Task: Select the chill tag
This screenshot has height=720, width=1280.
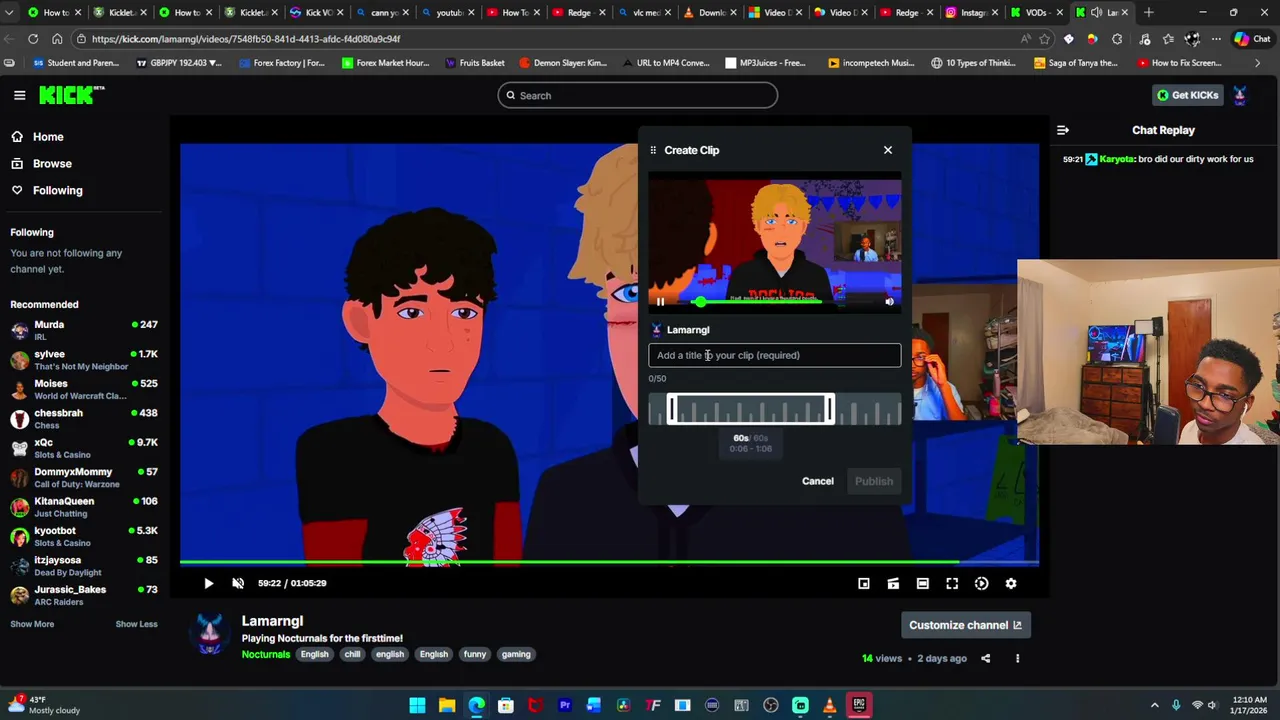Action: tap(352, 654)
